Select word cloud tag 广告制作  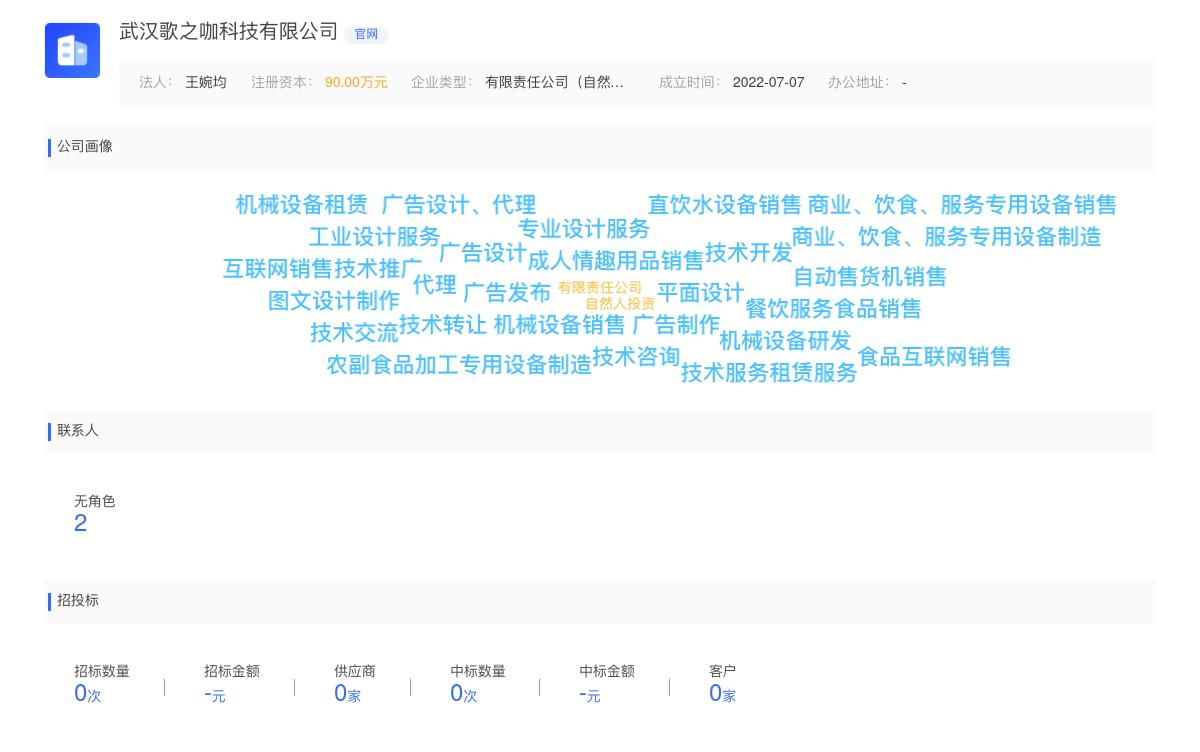tap(677, 325)
